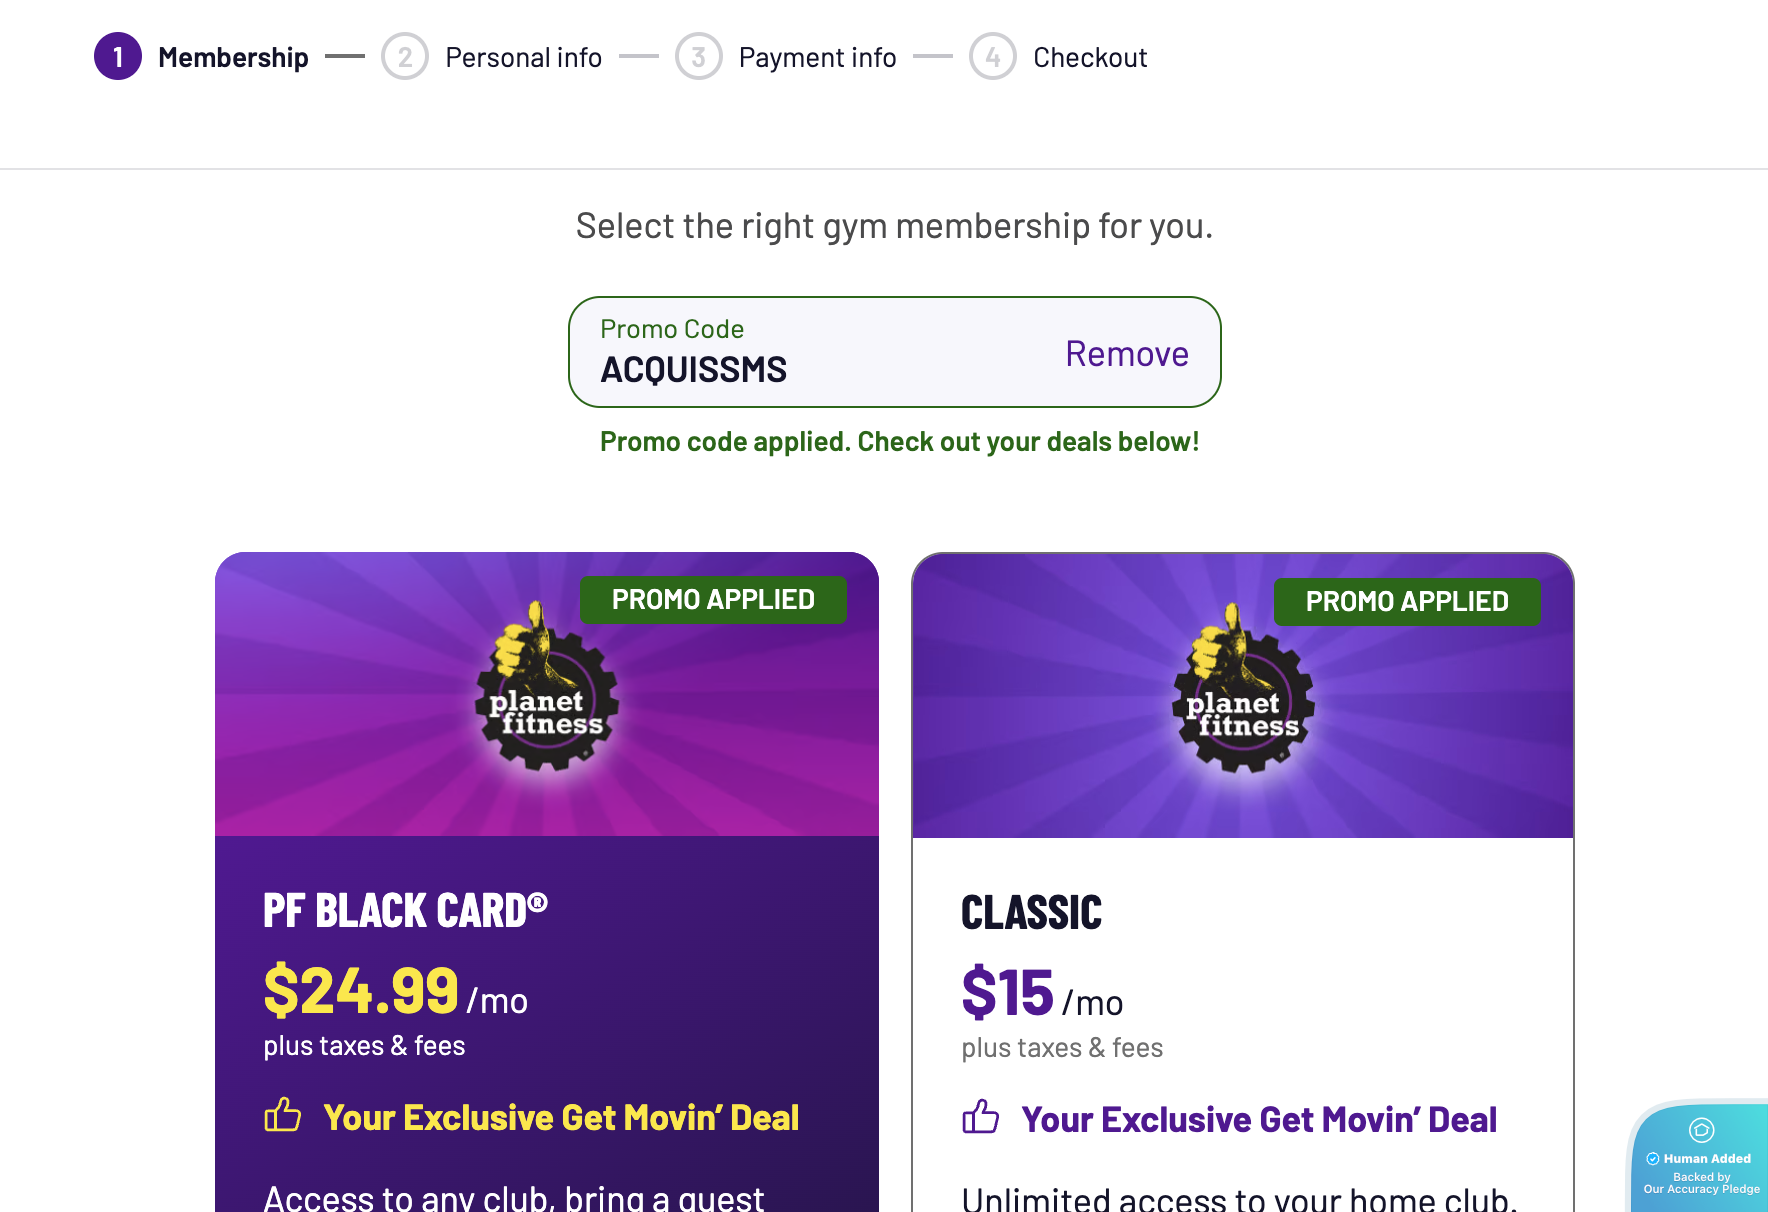The height and width of the screenshot is (1212, 1768).
Task: Click the step 2 circle icon
Action: 404,57
